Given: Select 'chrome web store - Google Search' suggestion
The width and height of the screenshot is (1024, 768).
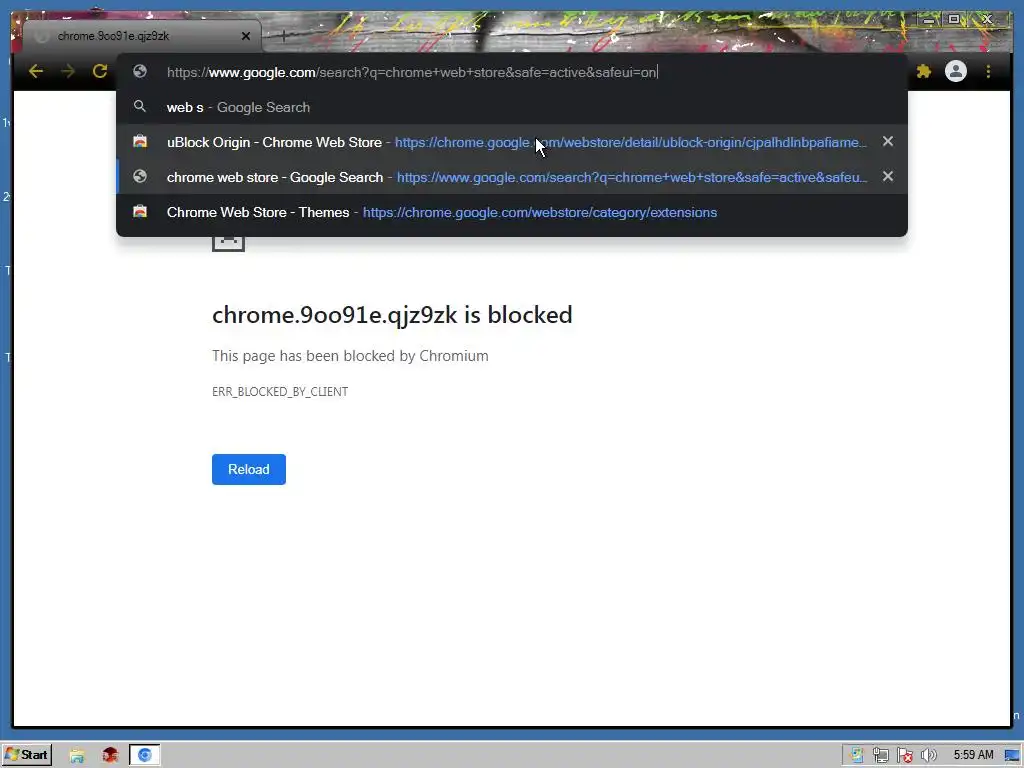Looking at the screenshot, I should tap(512, 177).
